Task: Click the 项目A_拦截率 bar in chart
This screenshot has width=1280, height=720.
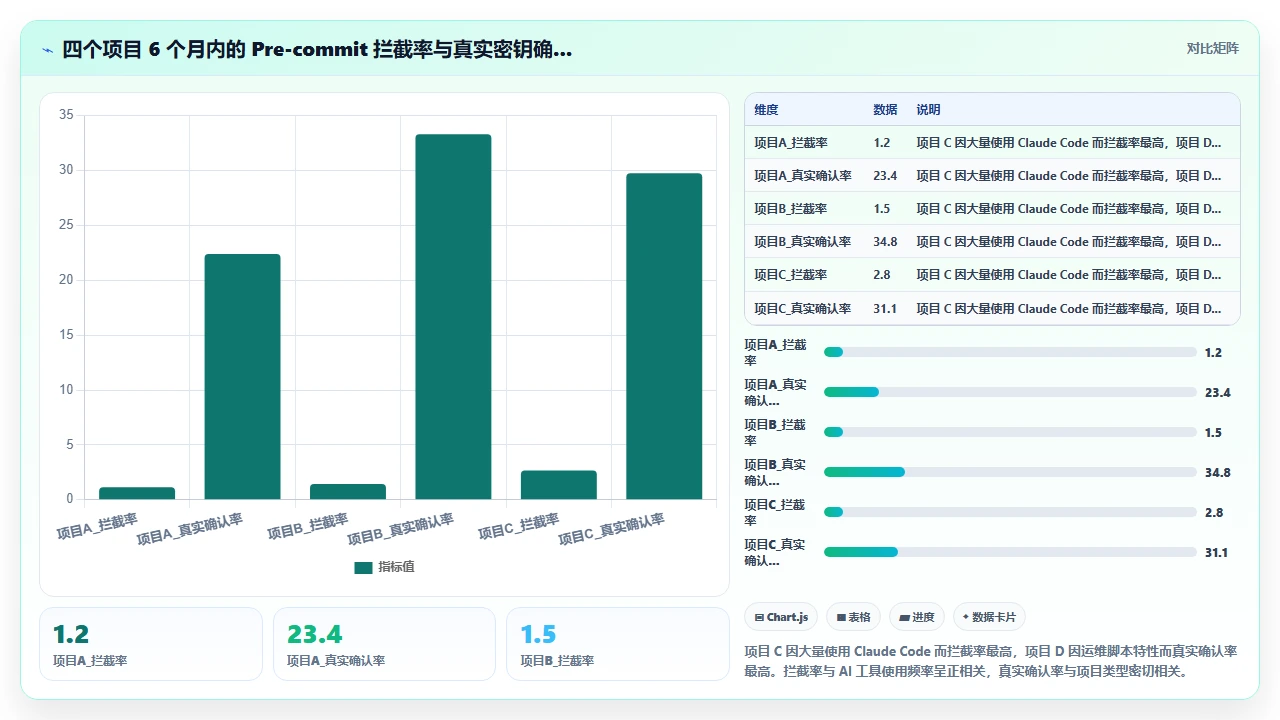Action: (x=137, y=493)
